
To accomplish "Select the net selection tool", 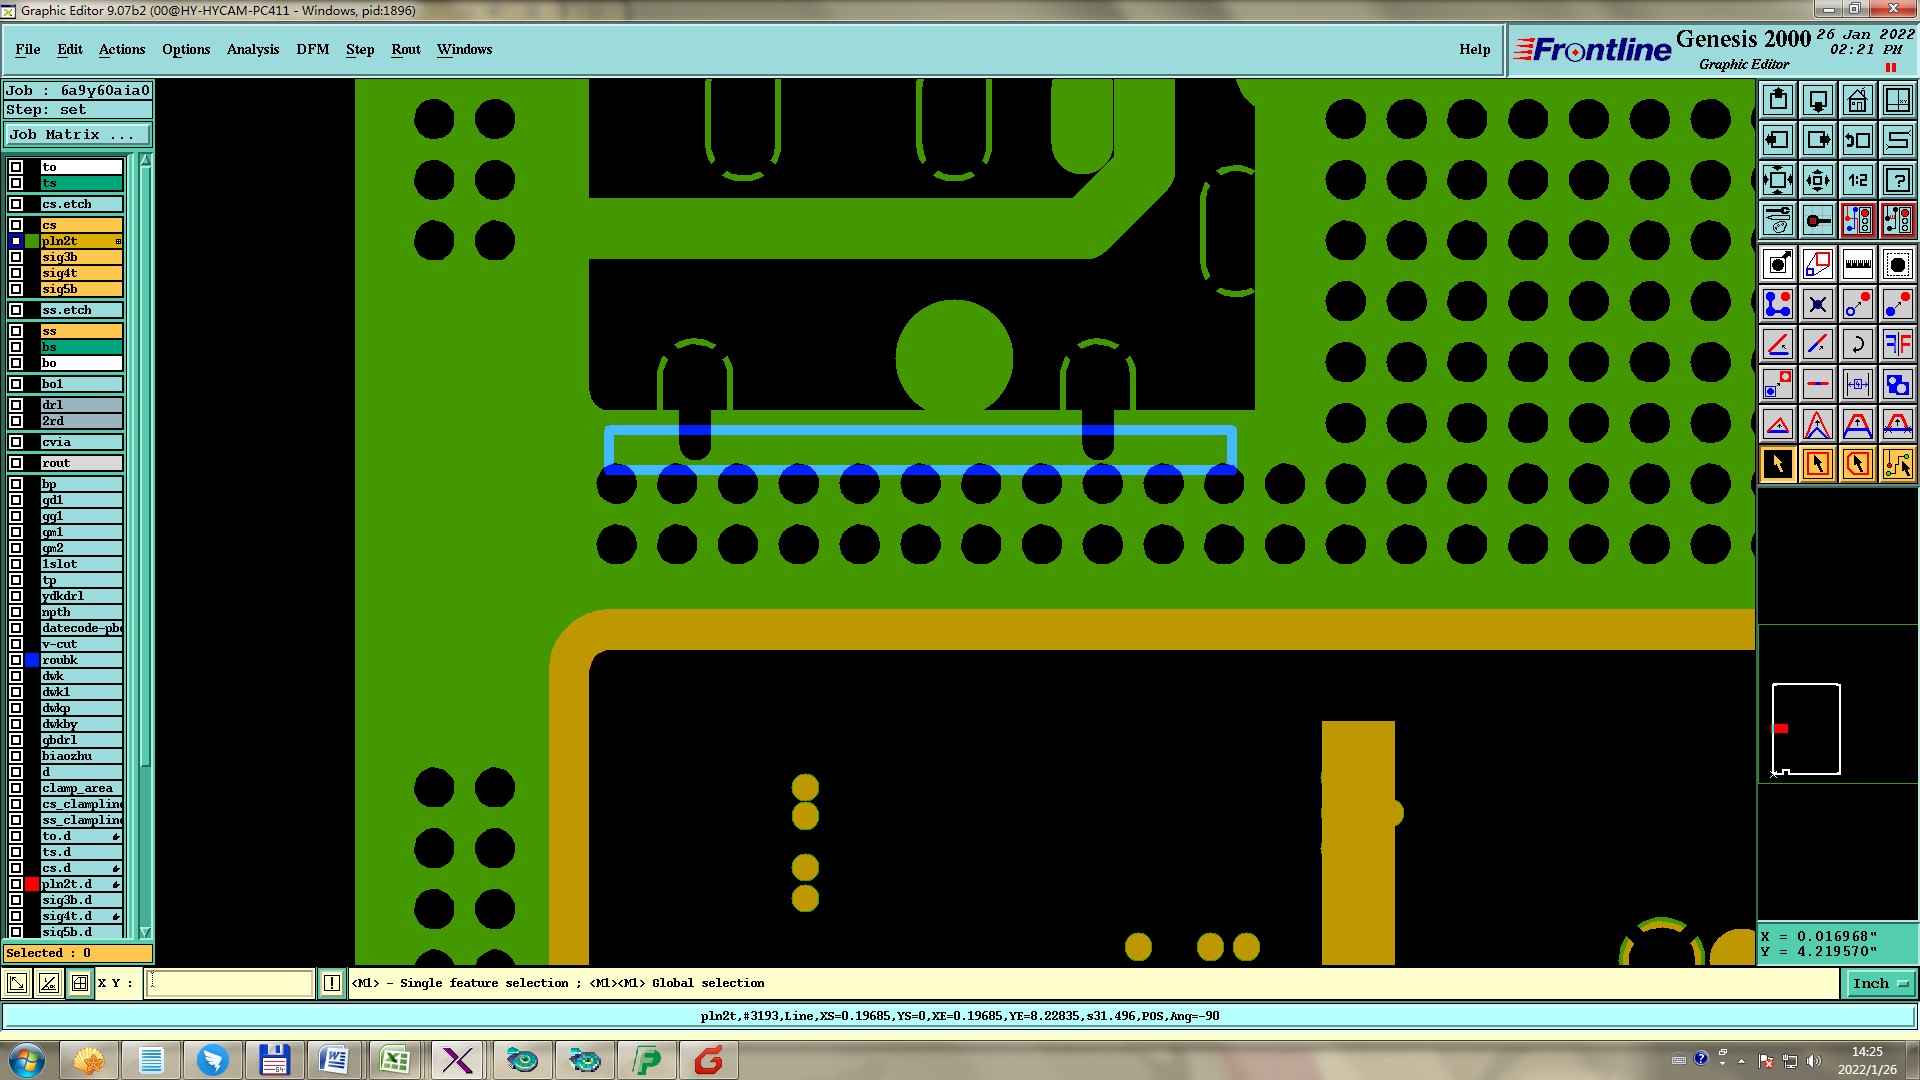I will pyautogui.click(x=1898, y=464).
